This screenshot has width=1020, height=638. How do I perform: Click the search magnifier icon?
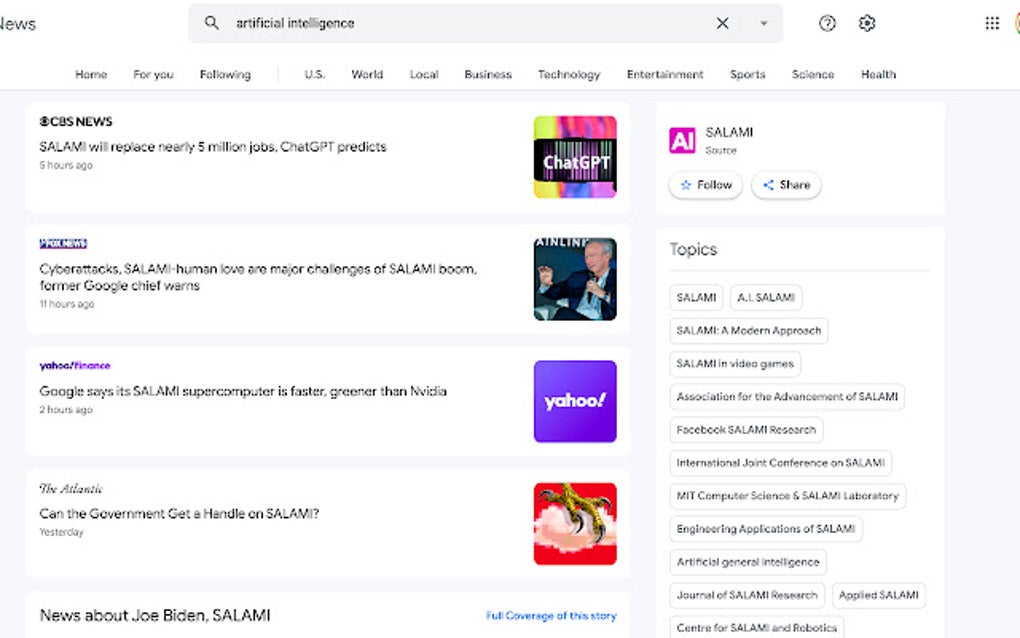click(x=211, y=23)
